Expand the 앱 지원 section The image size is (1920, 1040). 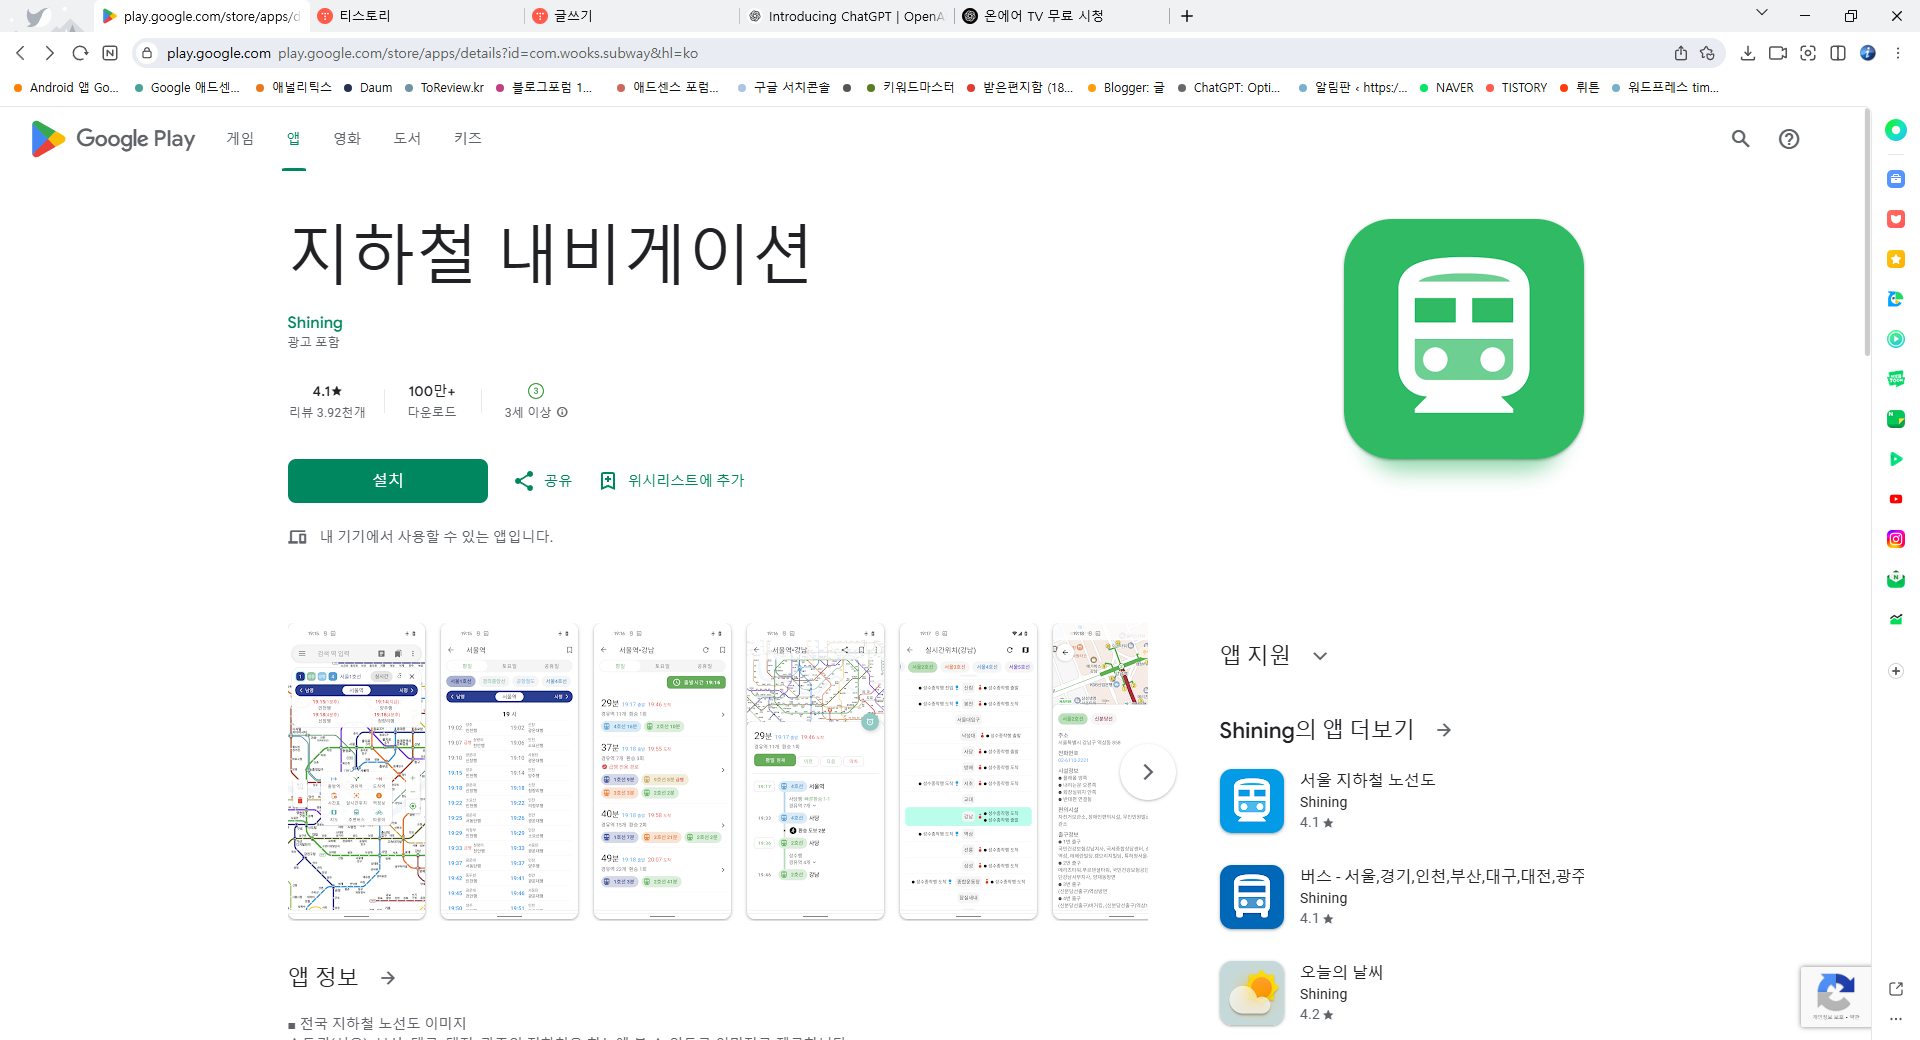click(x=1320, y=655)
